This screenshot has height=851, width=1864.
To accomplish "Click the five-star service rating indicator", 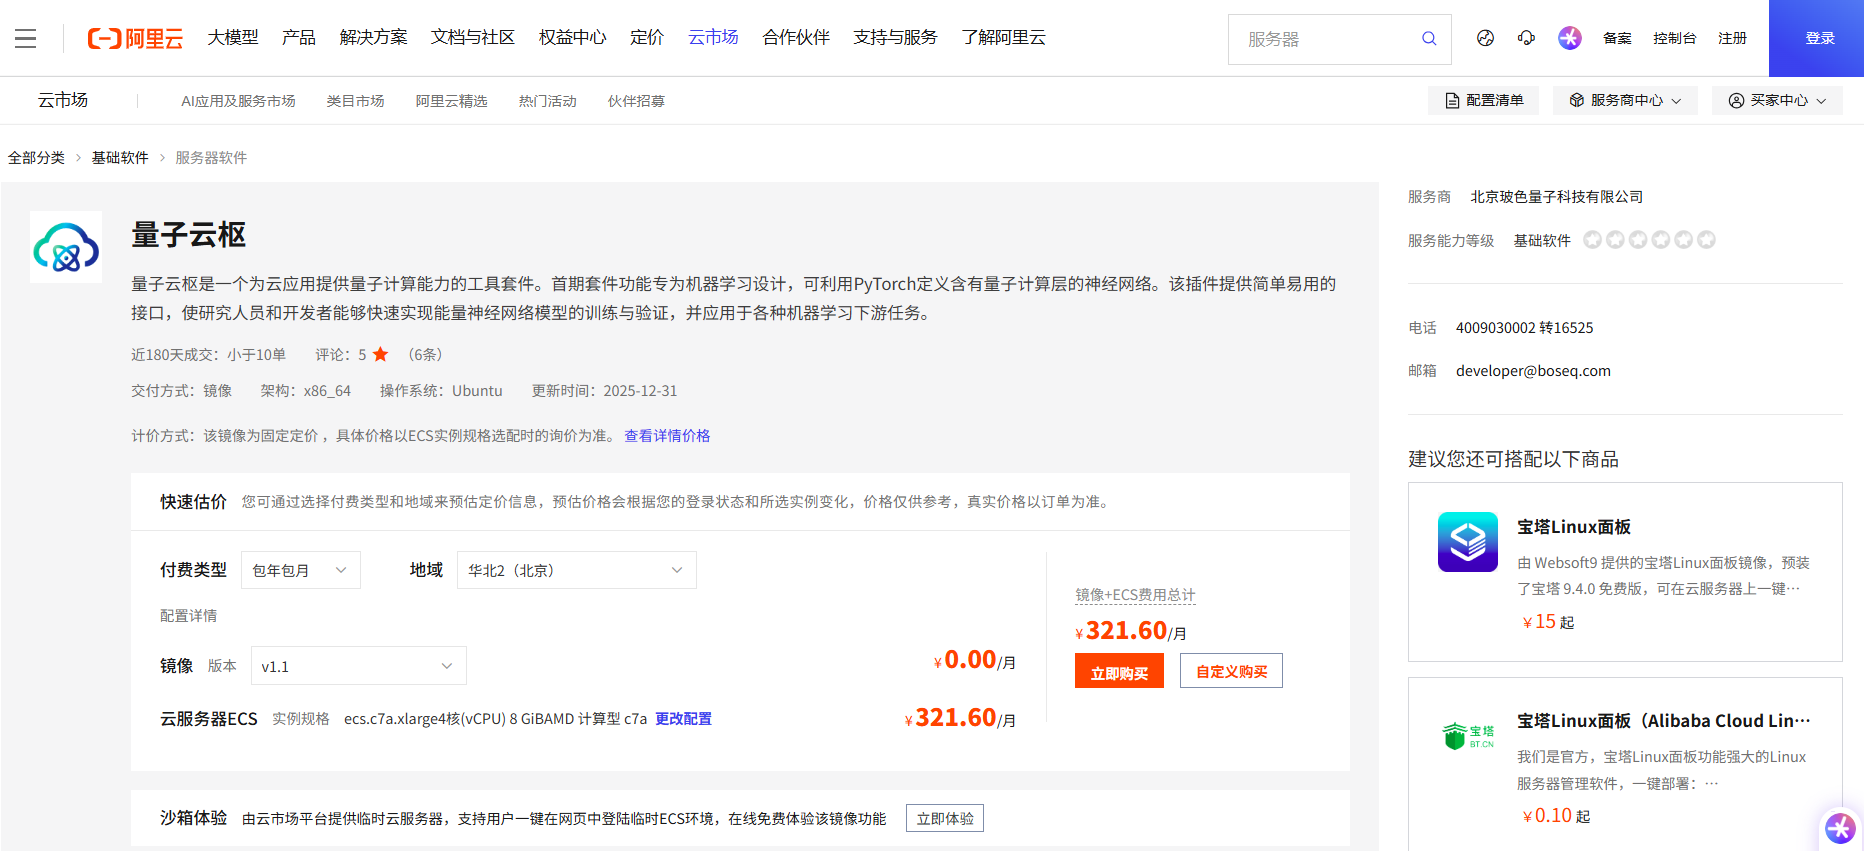I will click(1649, 240).
